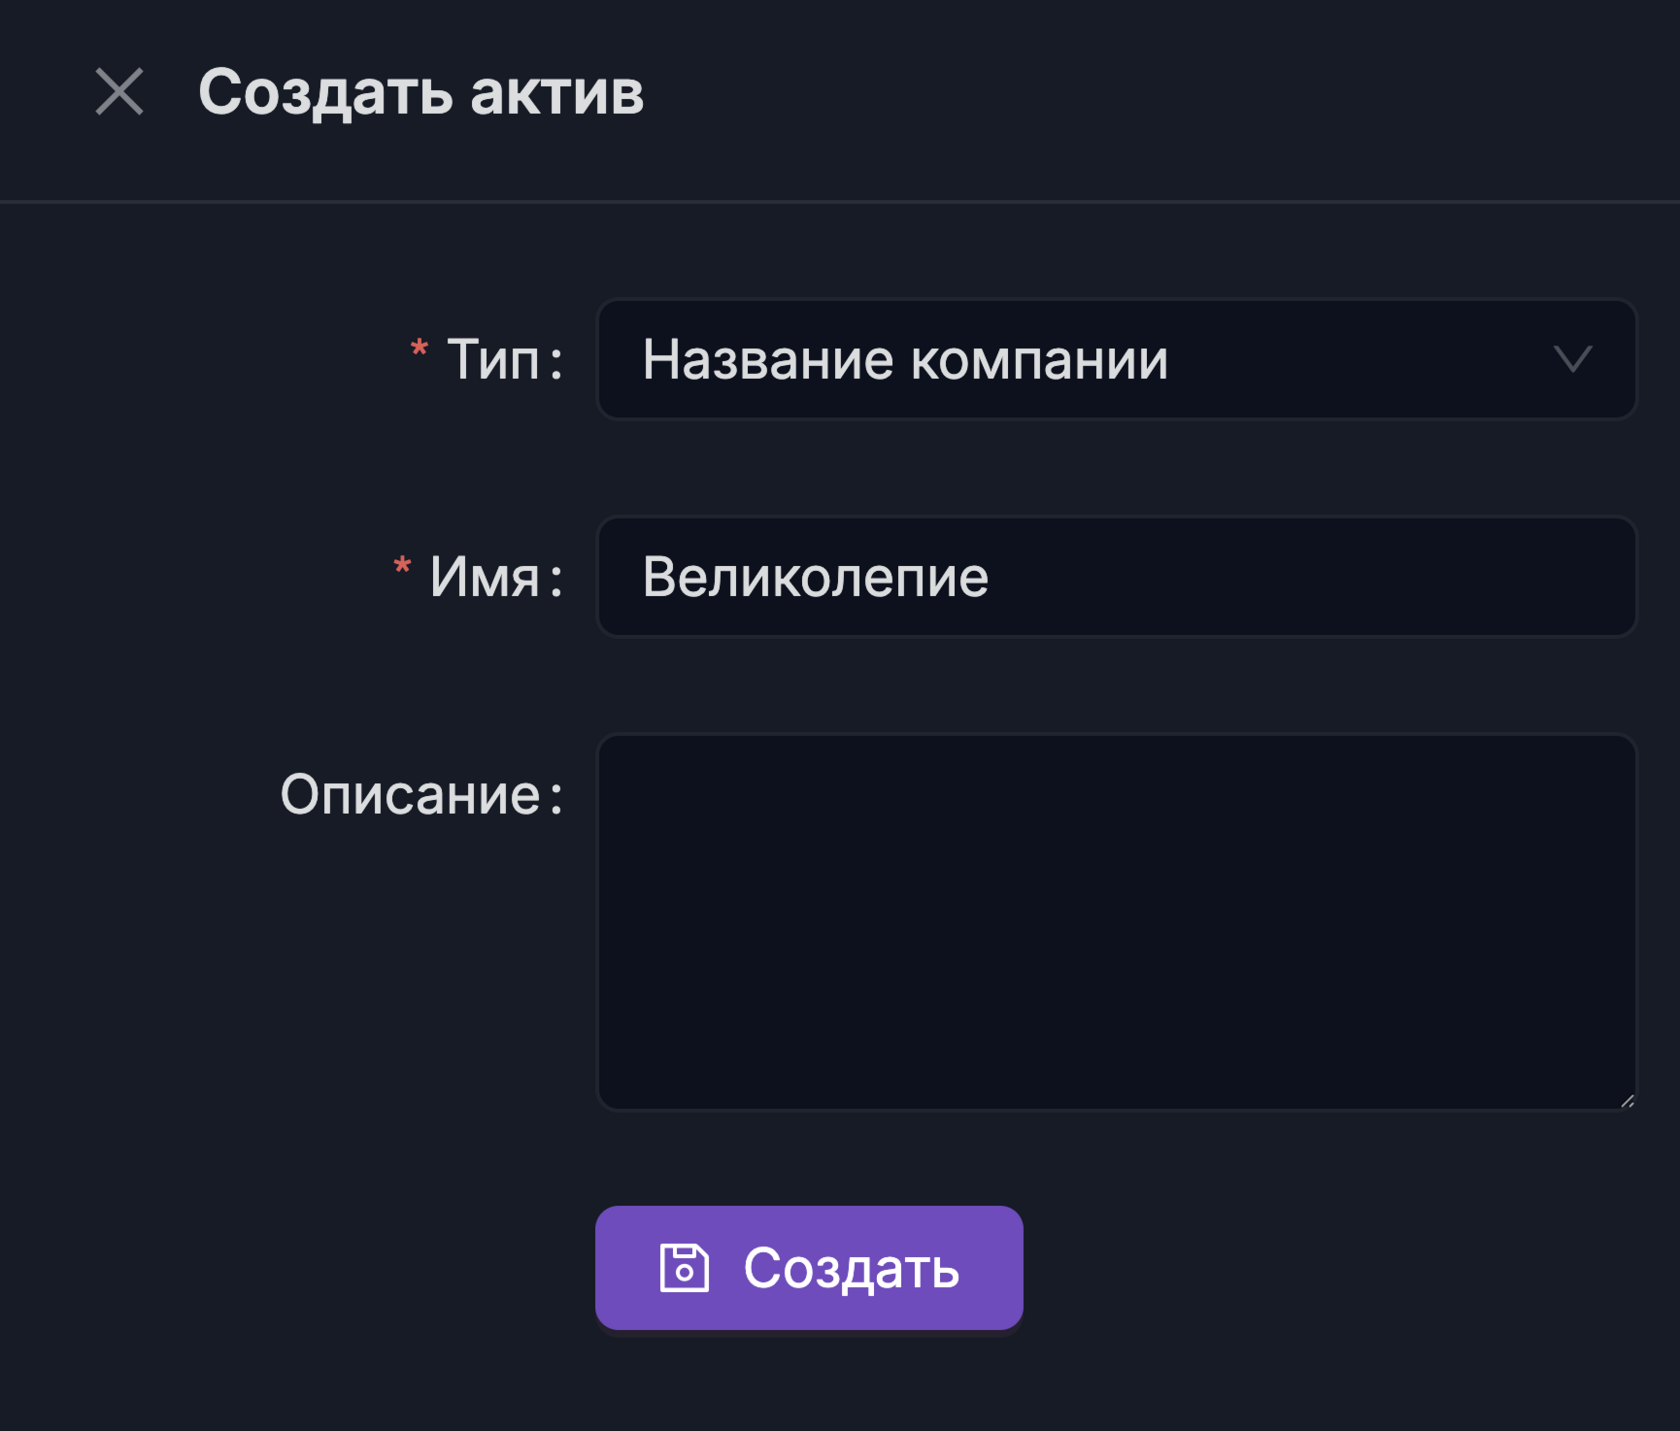
Task: Click the red asterisk beside Тип
Action: click(419, 350)
